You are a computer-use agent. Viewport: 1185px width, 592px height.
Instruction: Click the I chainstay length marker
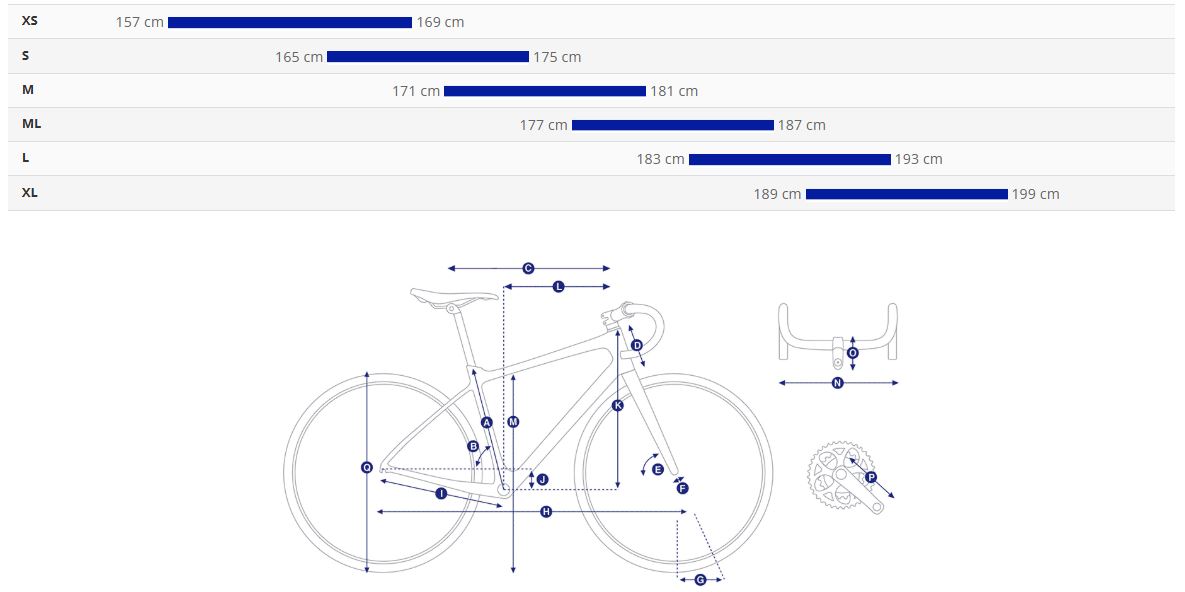point(441,493)
